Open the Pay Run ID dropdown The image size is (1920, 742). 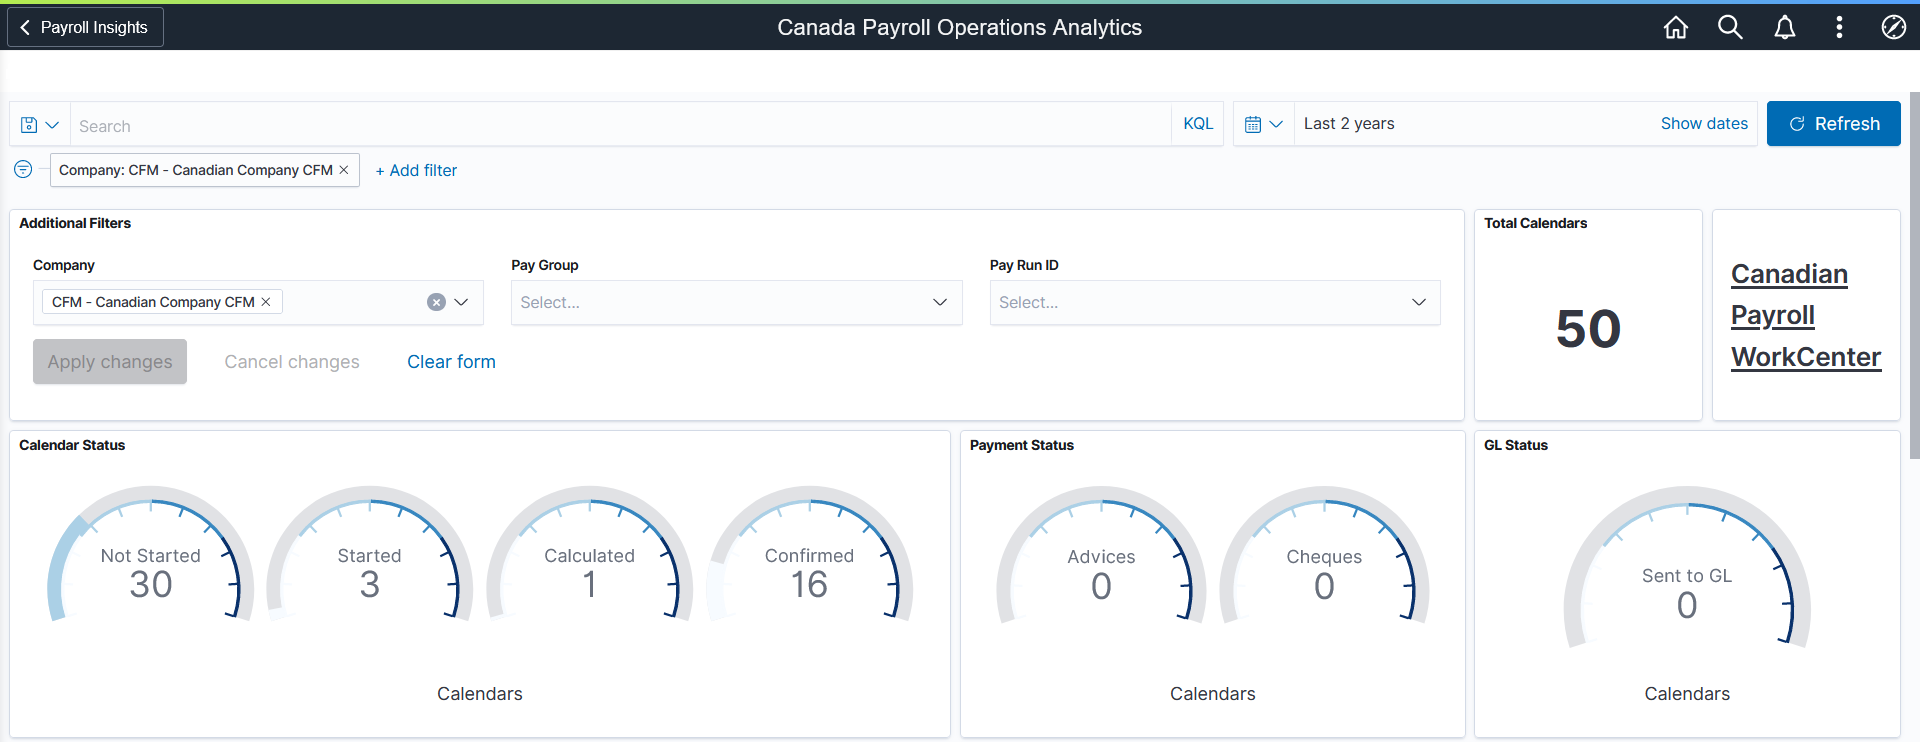1215,302
